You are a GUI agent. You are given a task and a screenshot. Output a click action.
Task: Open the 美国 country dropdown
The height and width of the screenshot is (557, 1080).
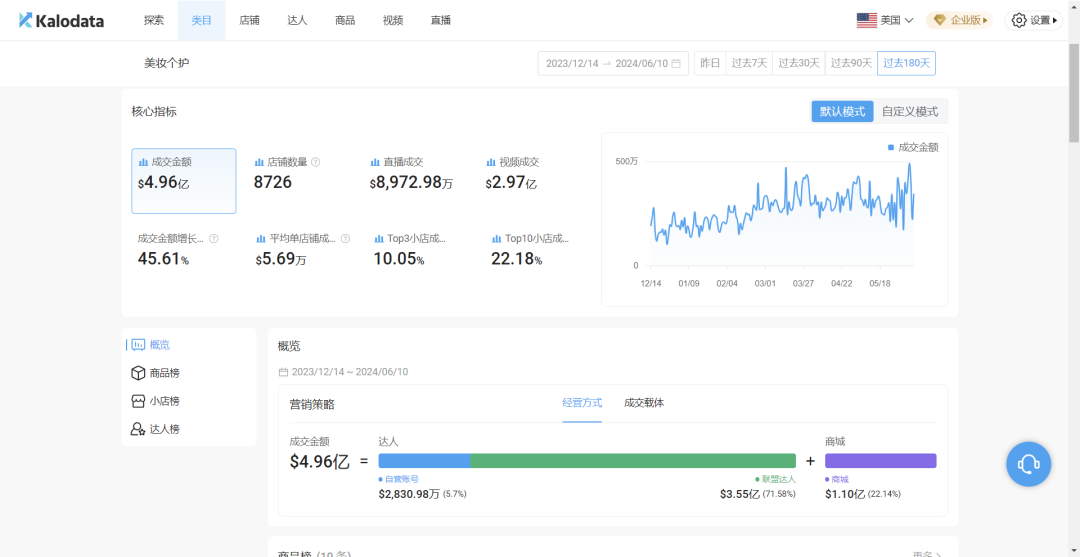coord(885,20)
